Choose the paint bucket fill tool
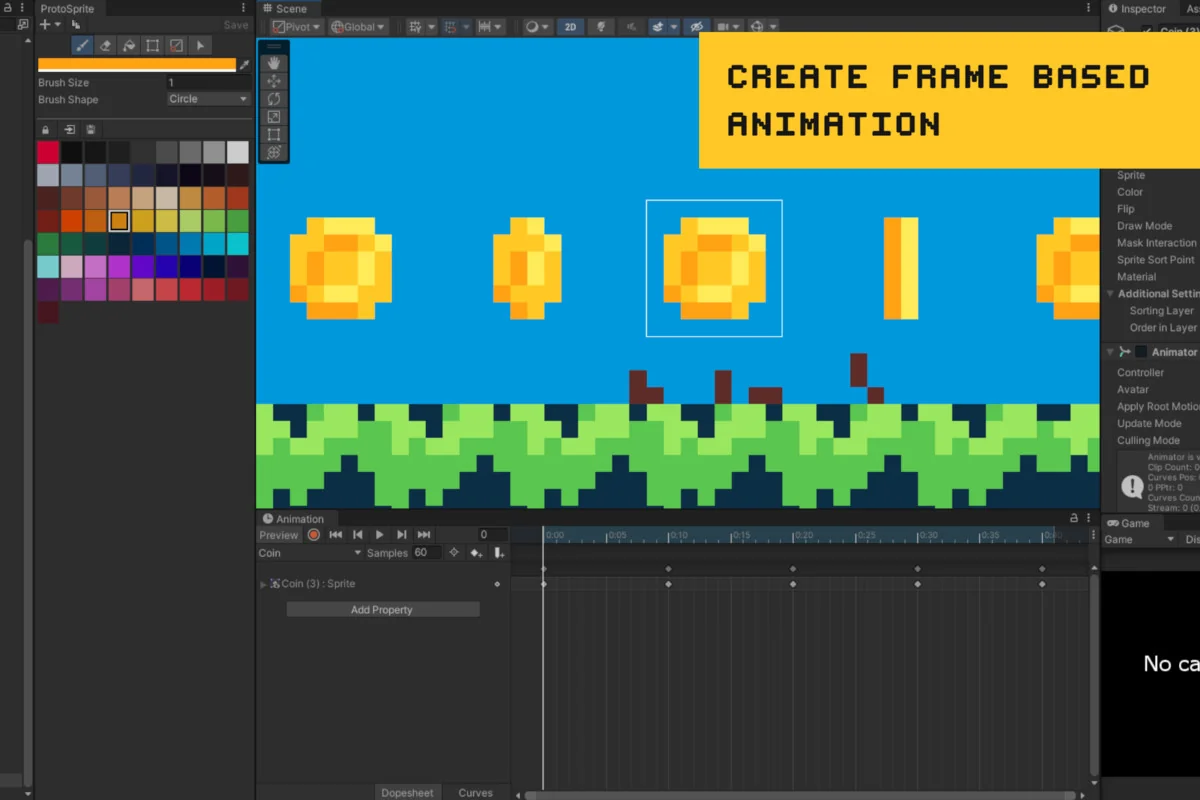This screenshot has height=800, width=1200. tap(129, 46)
